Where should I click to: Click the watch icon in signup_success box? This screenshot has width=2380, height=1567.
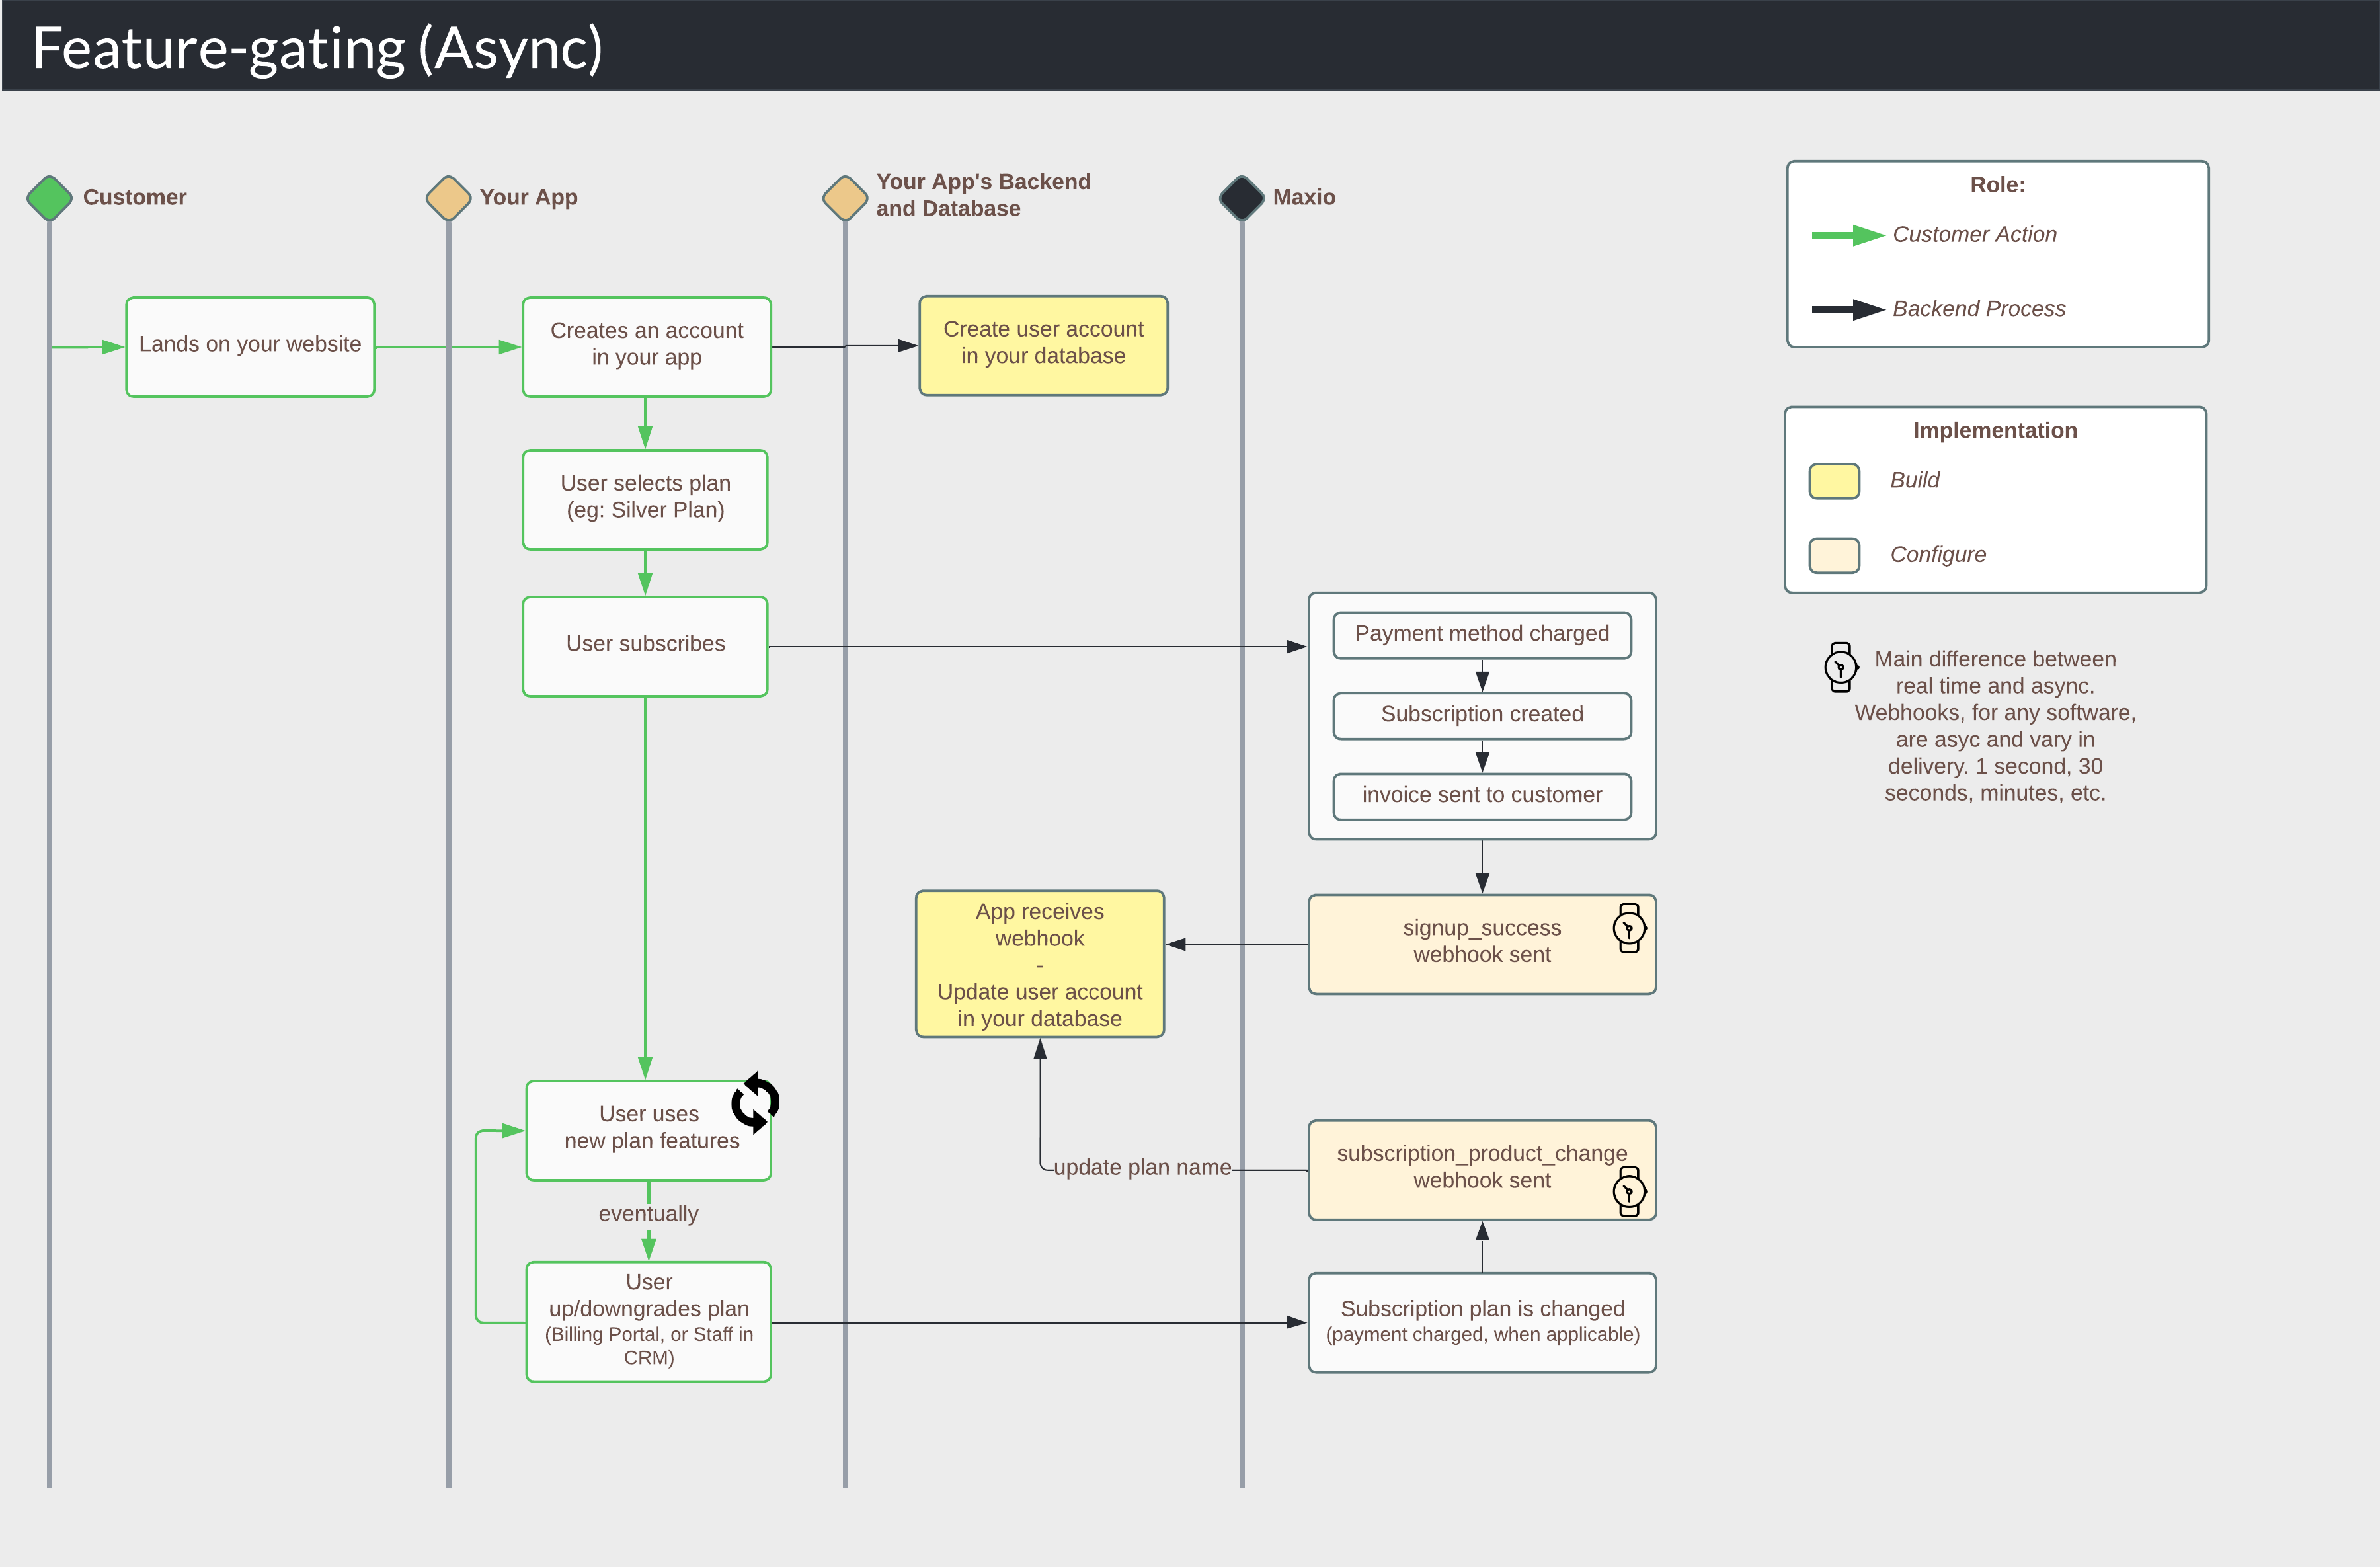pos(1629,928)
